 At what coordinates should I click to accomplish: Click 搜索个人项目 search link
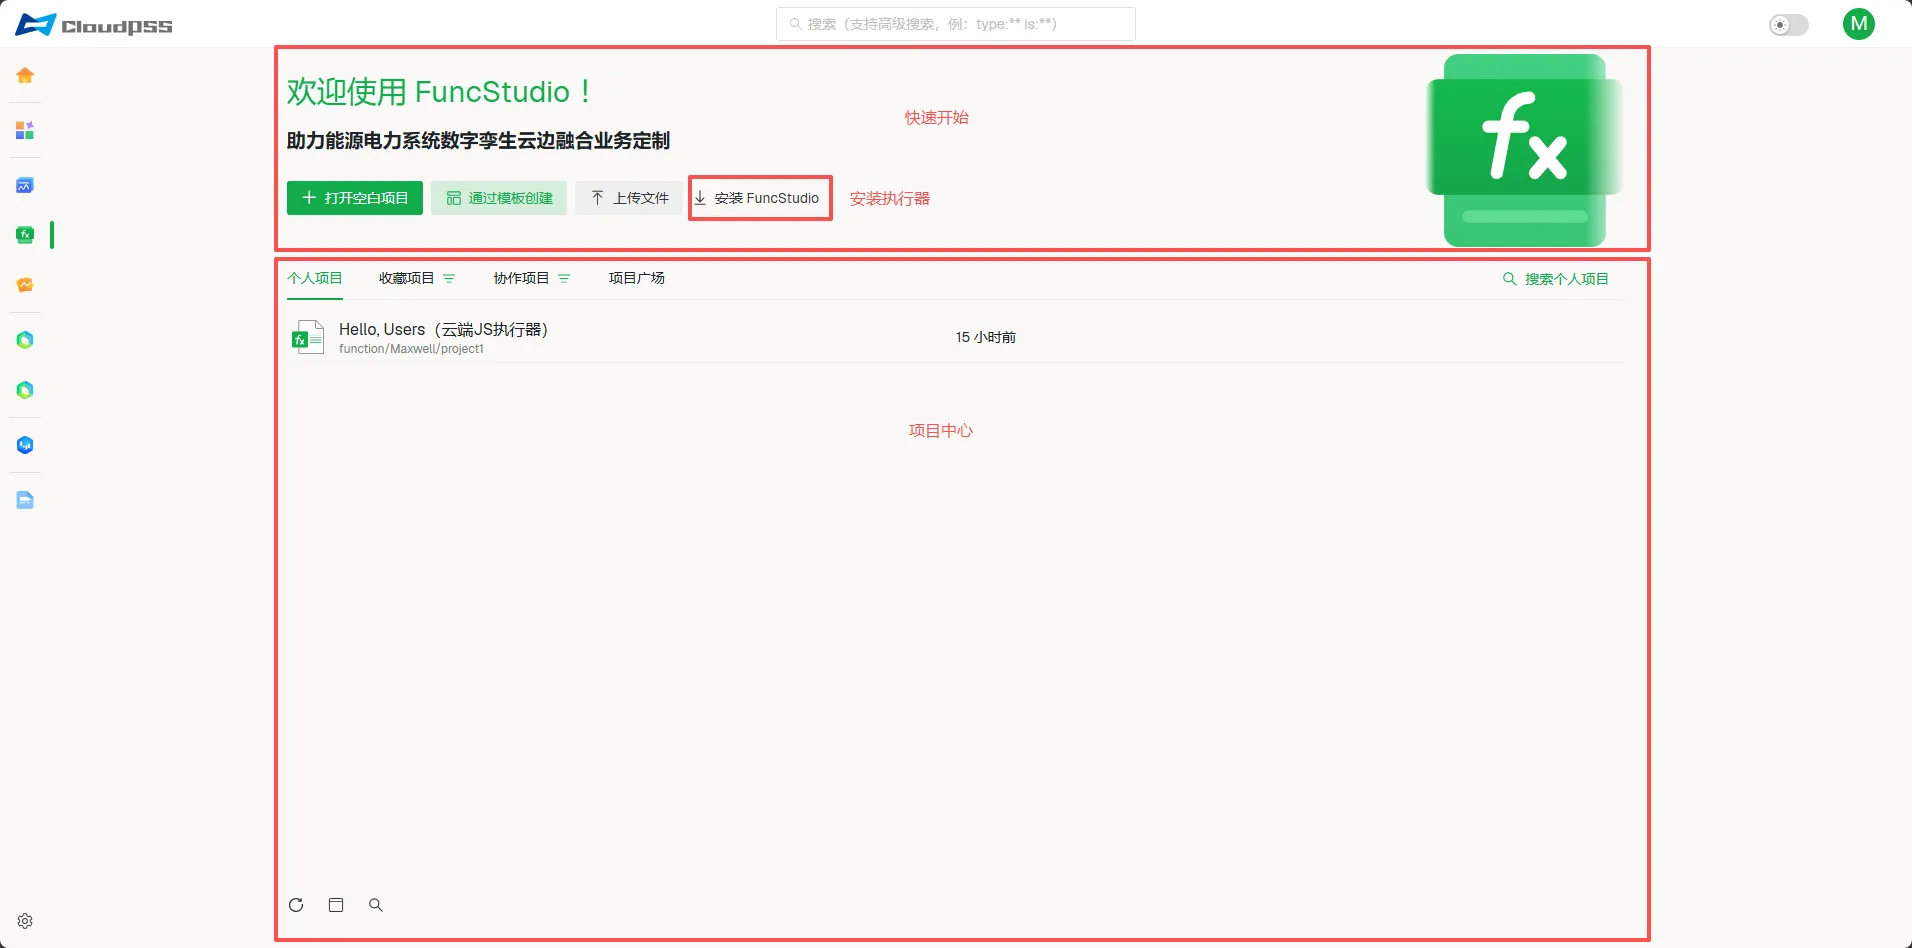[1556, 279]
